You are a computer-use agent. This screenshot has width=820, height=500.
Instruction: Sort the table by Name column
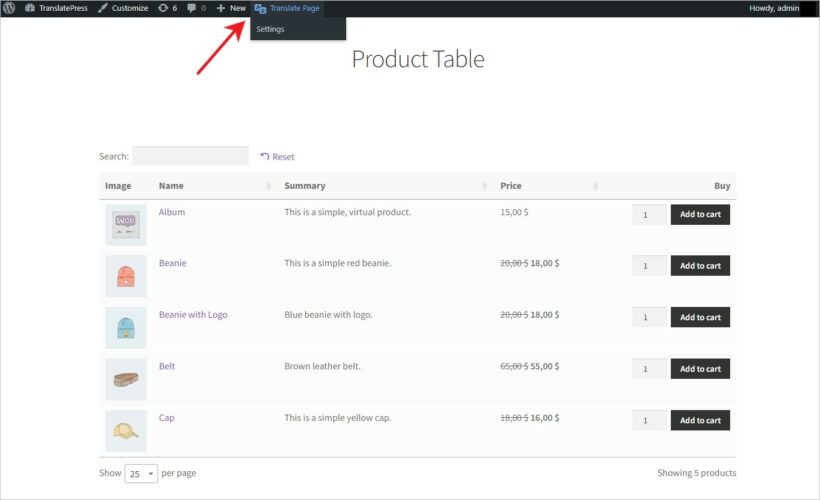[x=268, y=186]
